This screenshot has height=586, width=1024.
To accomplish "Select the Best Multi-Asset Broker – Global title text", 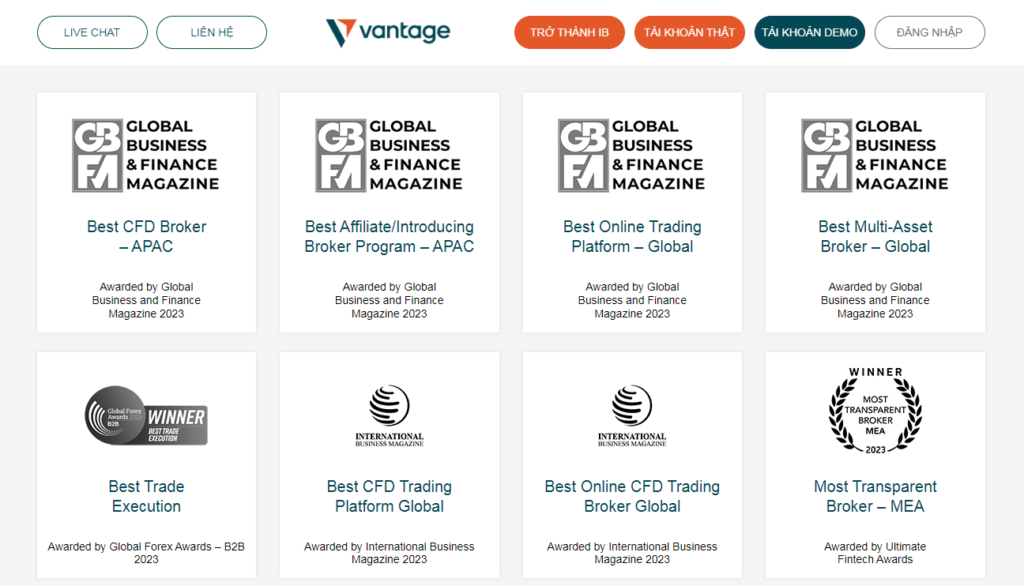I will pyautogui.click(x=875, y=236).
